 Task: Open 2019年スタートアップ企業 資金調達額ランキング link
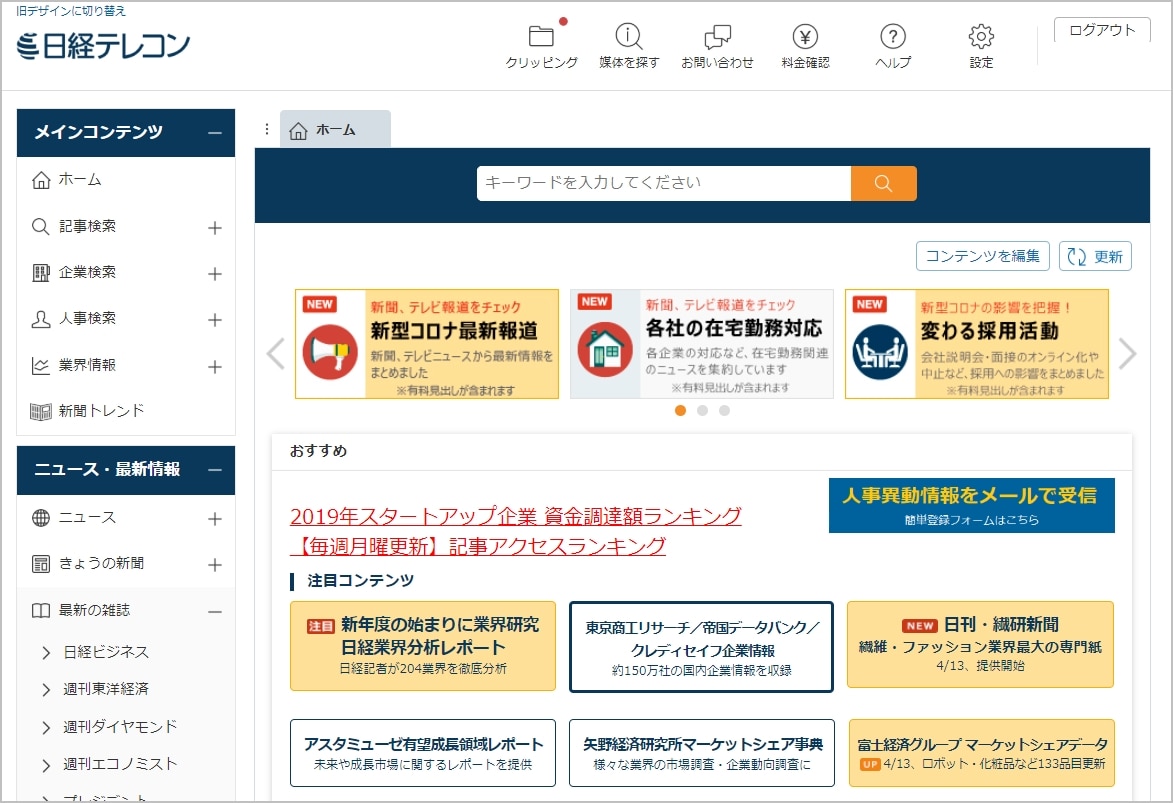(x=515, y=516)
